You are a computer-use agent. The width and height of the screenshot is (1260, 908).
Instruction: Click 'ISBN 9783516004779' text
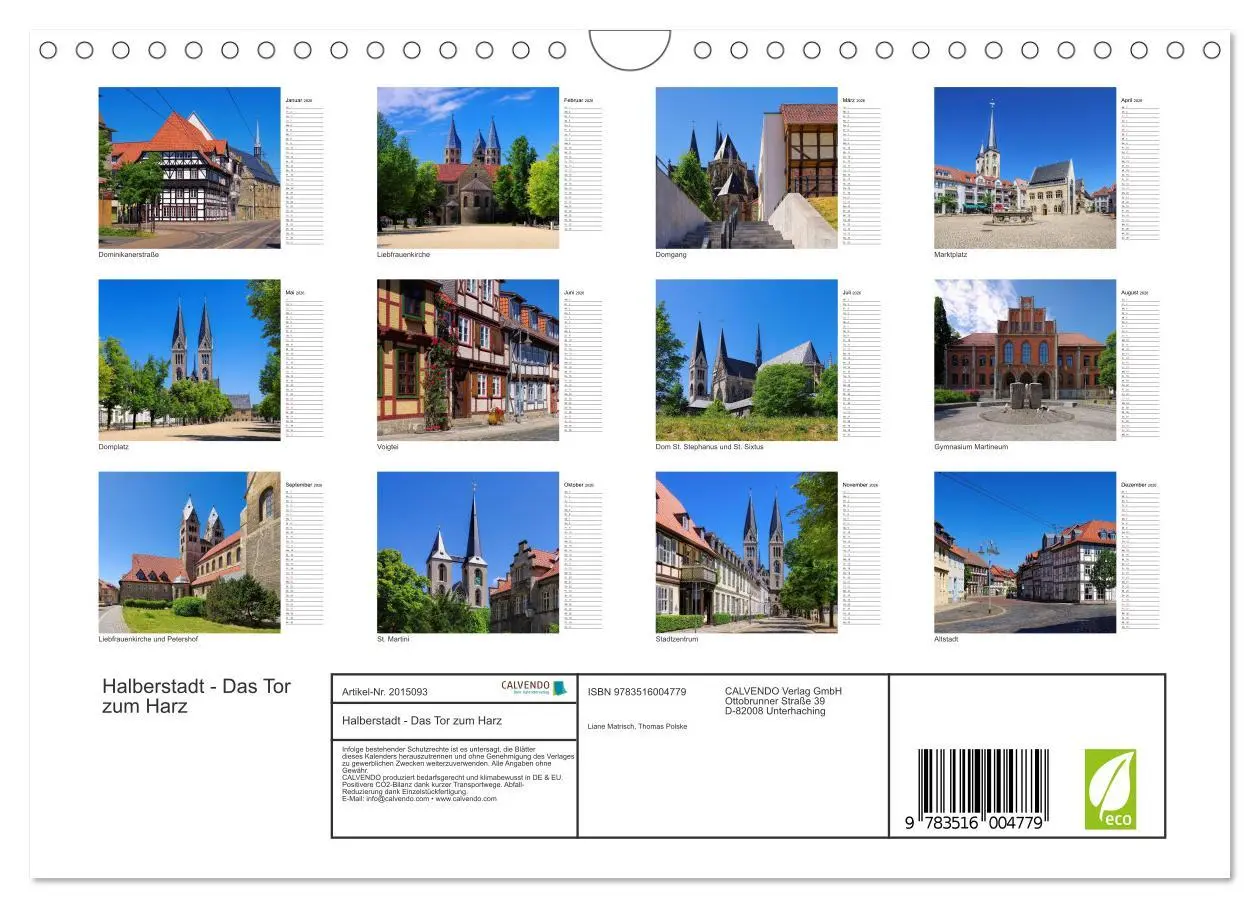(636, 692)
